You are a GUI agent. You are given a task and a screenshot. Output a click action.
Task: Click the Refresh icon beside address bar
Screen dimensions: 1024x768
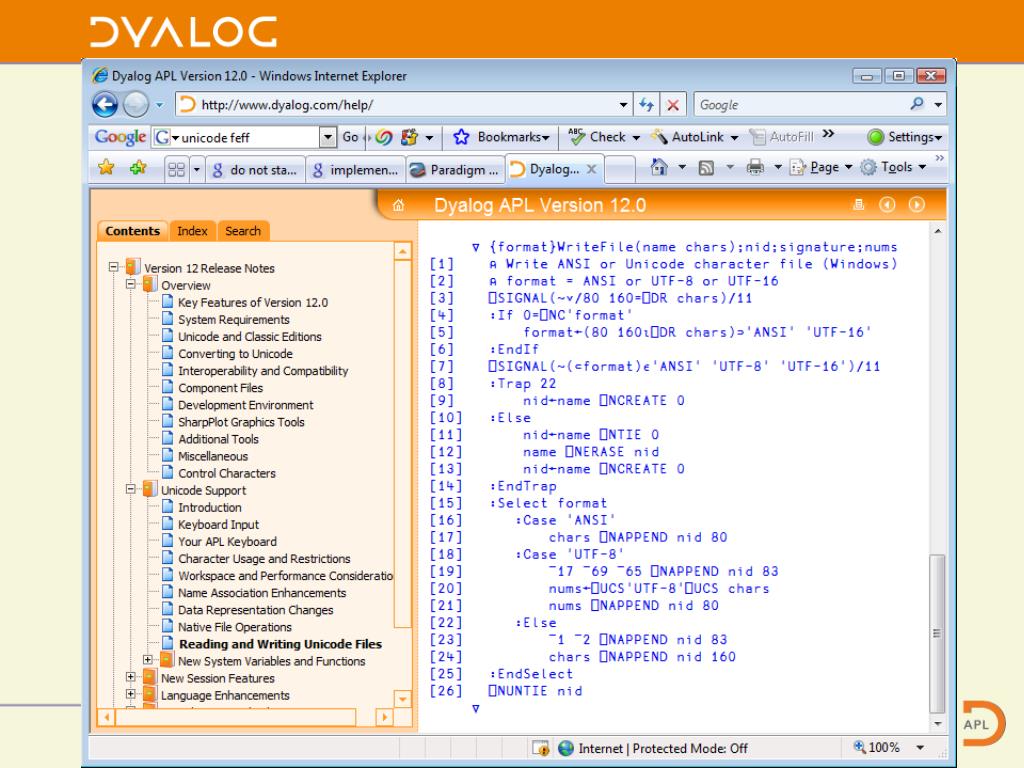click(x=647, y=104)
